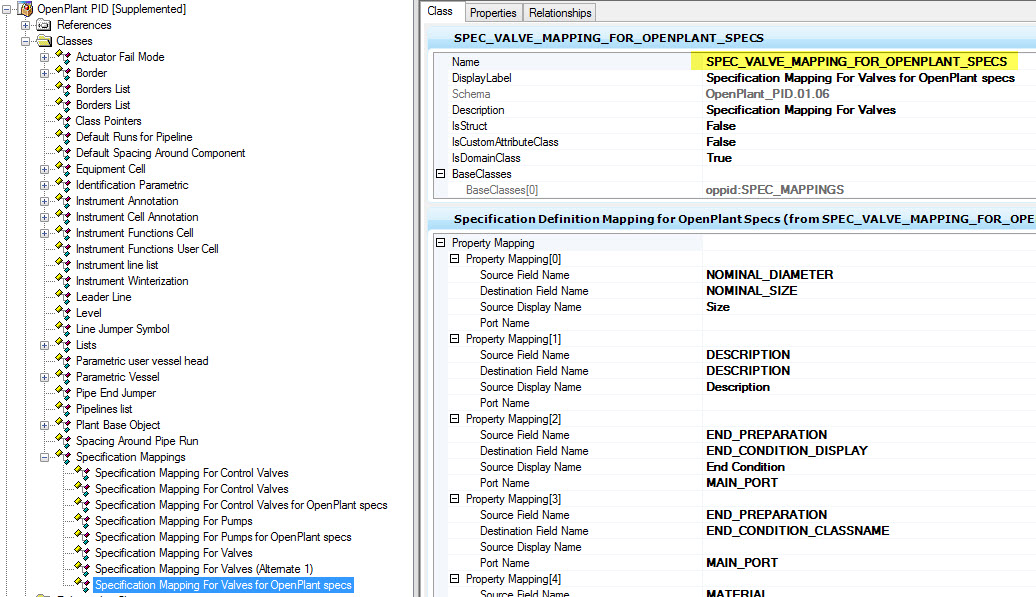This screenshot has height=597, width=1036.
Task: Click the NOMINAL_SIZE destination field value
Action: pos(752,291)
